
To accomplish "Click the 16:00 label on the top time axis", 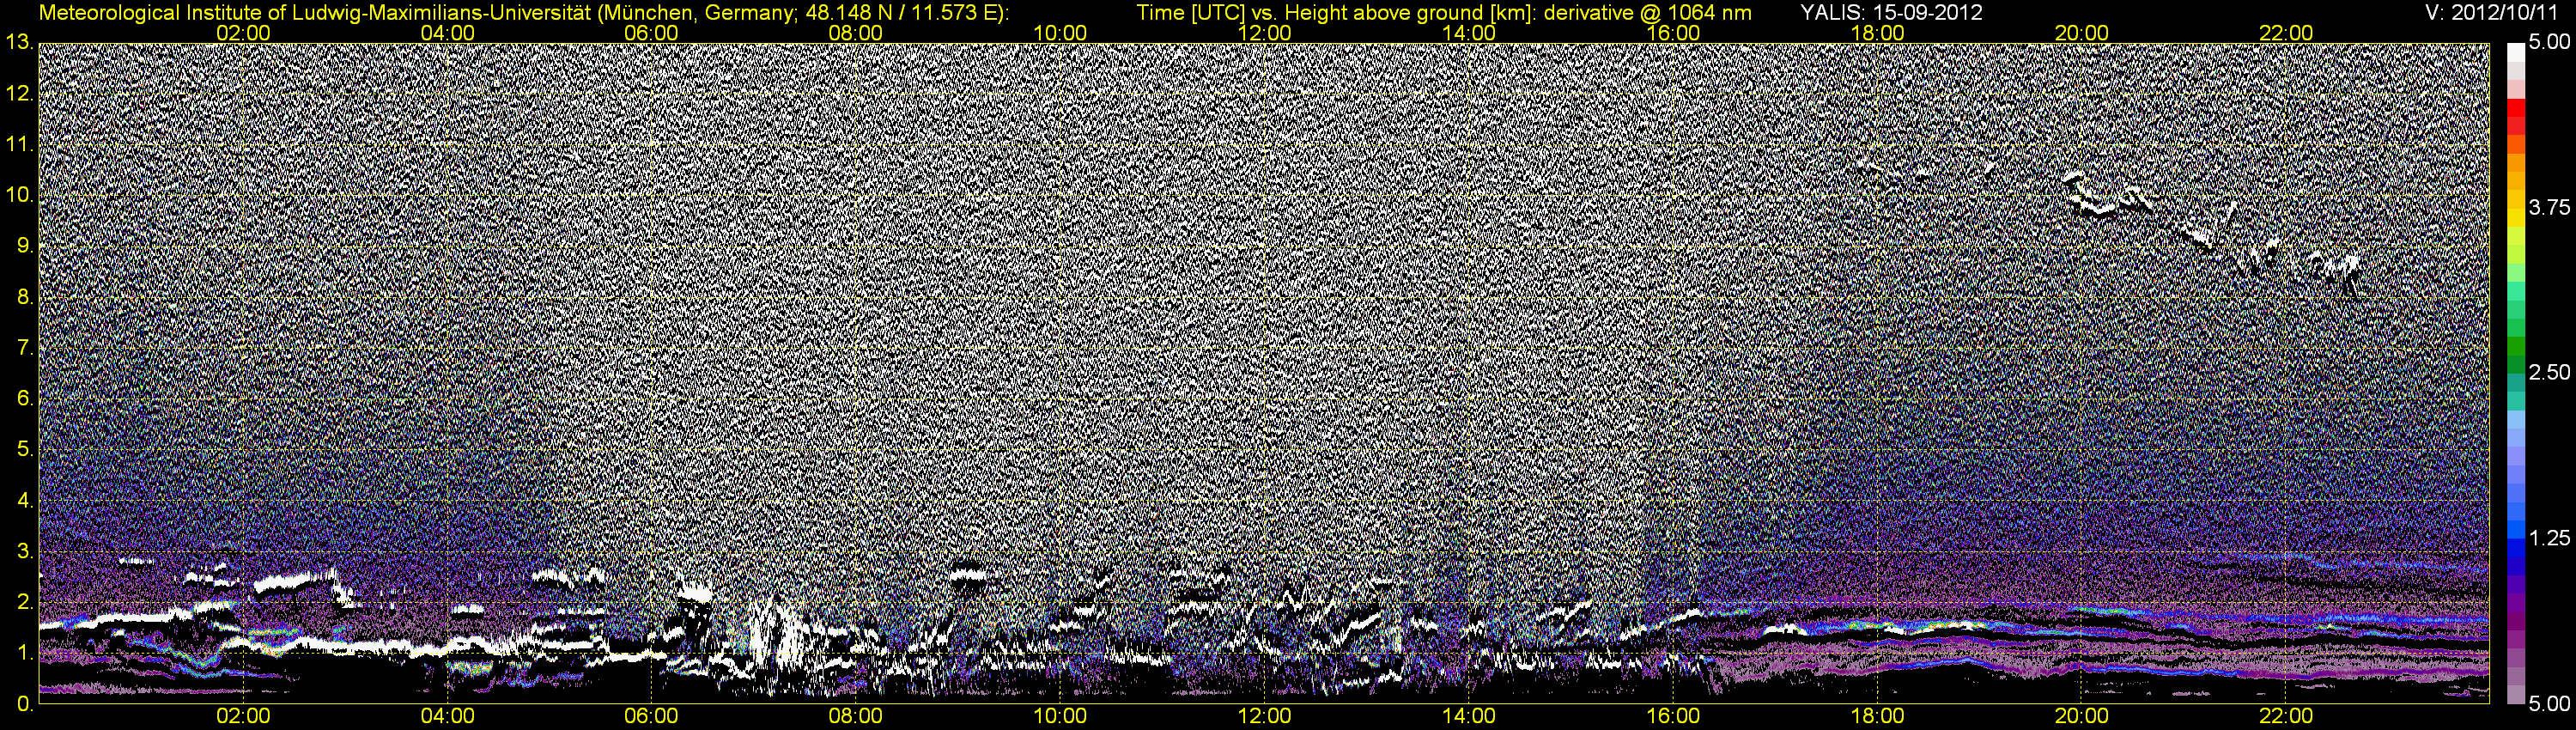I will tap(1673, 33).
